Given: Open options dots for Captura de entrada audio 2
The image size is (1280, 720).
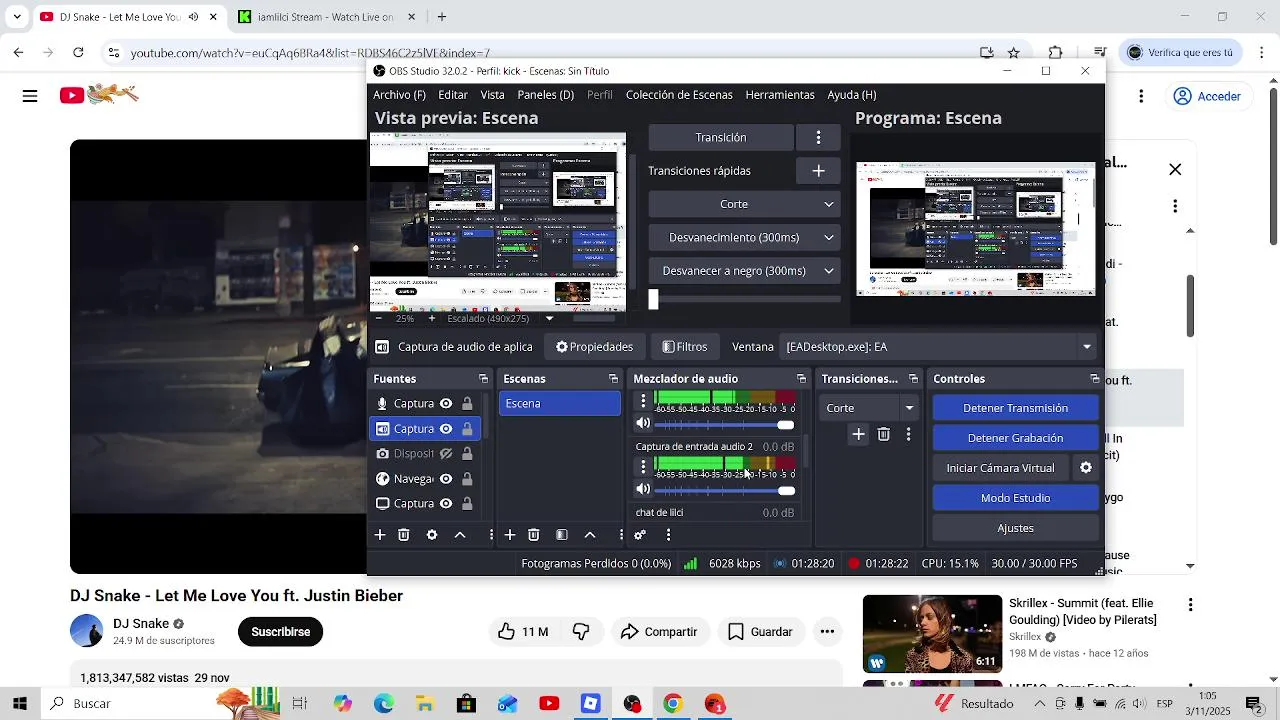Looking at the screenshot, I should tap(643, 467).
